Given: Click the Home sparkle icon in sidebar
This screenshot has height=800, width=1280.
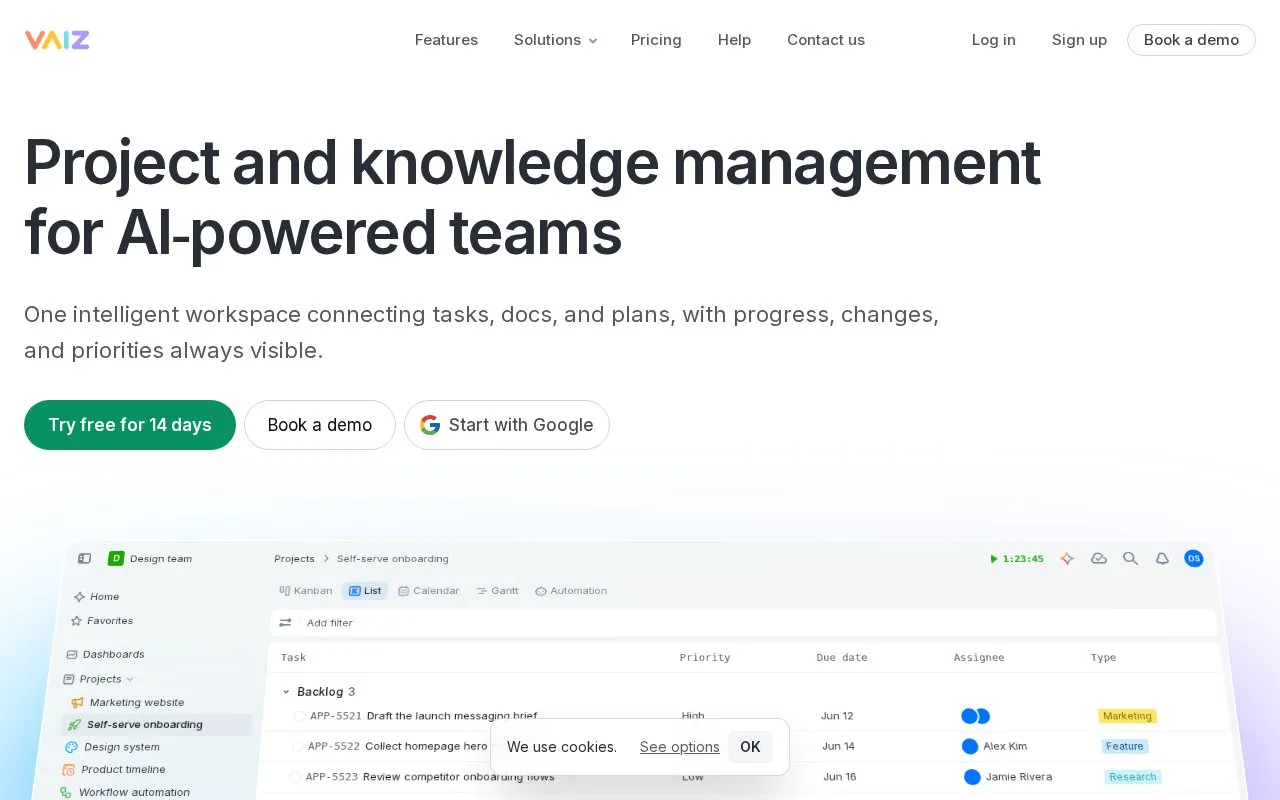Looking at the screenshot, I should tap(79, 597).
